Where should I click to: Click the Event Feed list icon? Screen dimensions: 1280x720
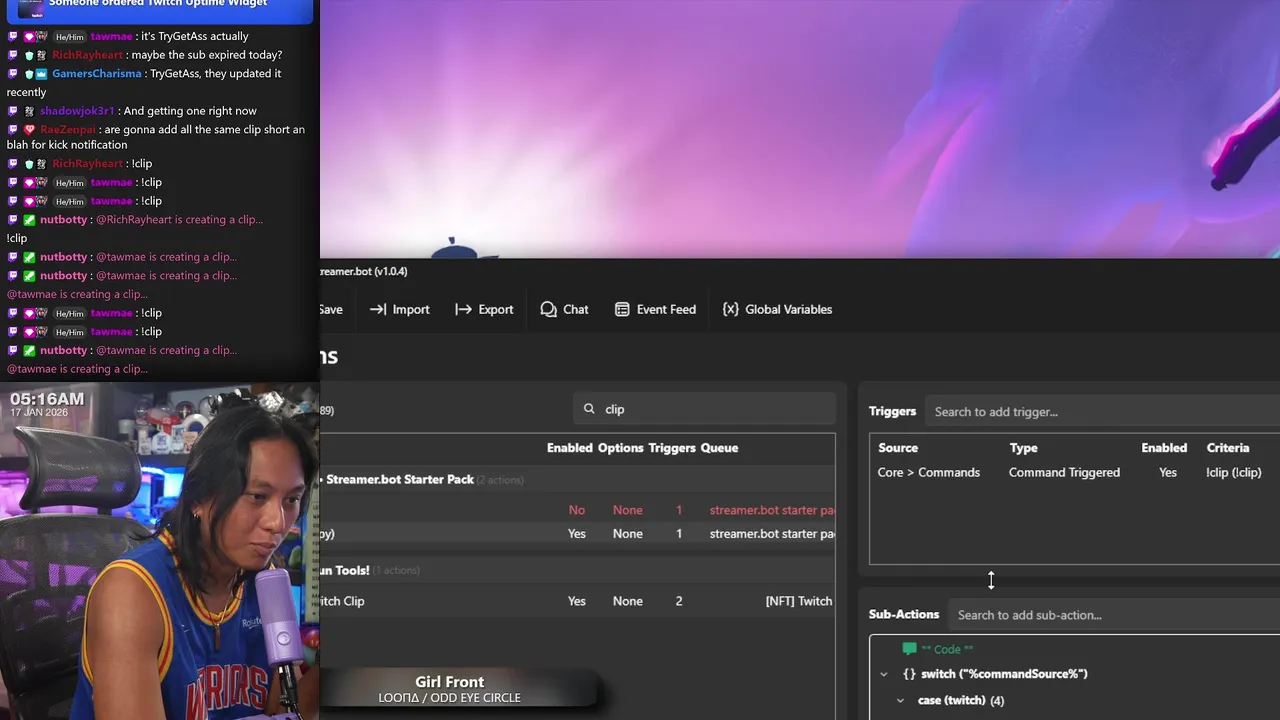pos(622,310)
